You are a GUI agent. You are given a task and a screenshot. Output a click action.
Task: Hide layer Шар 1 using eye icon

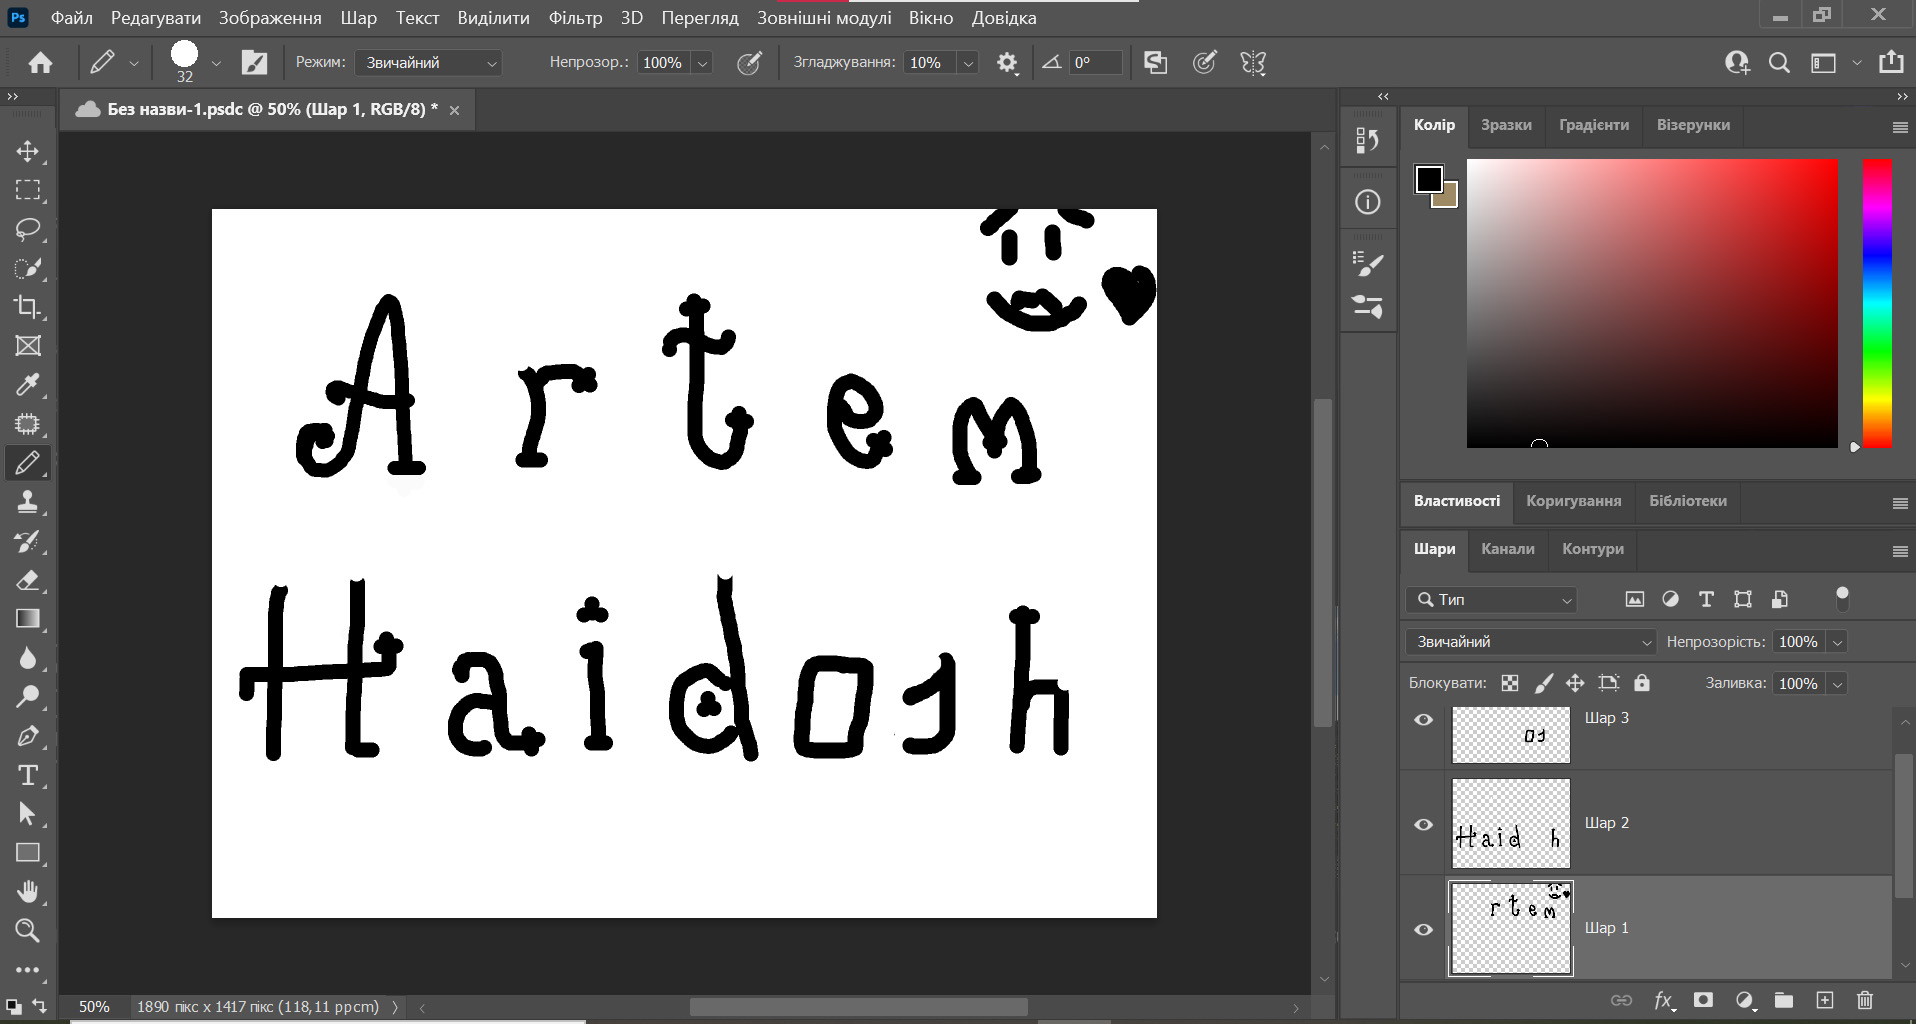tap(1424, 930)
